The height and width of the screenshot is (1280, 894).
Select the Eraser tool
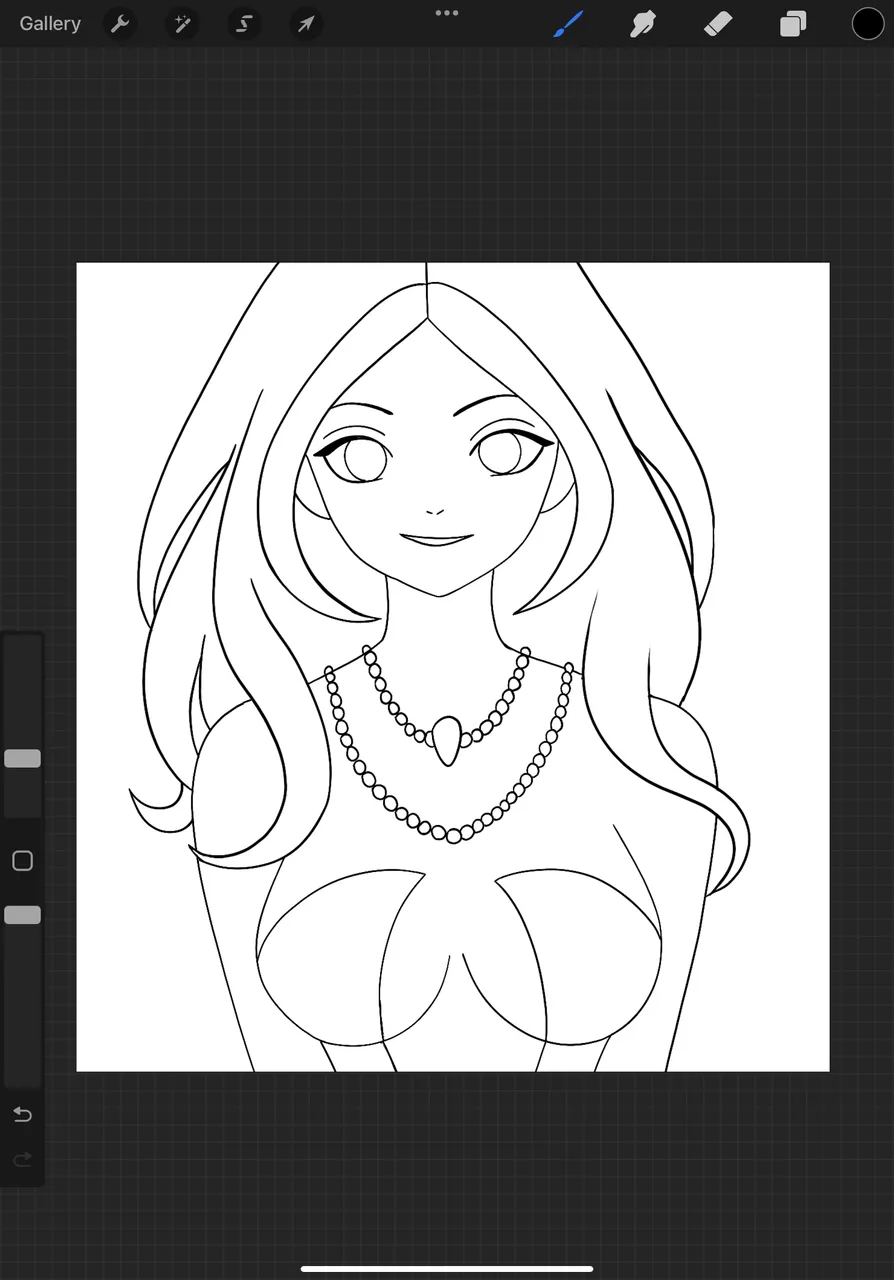pos(718,23)
